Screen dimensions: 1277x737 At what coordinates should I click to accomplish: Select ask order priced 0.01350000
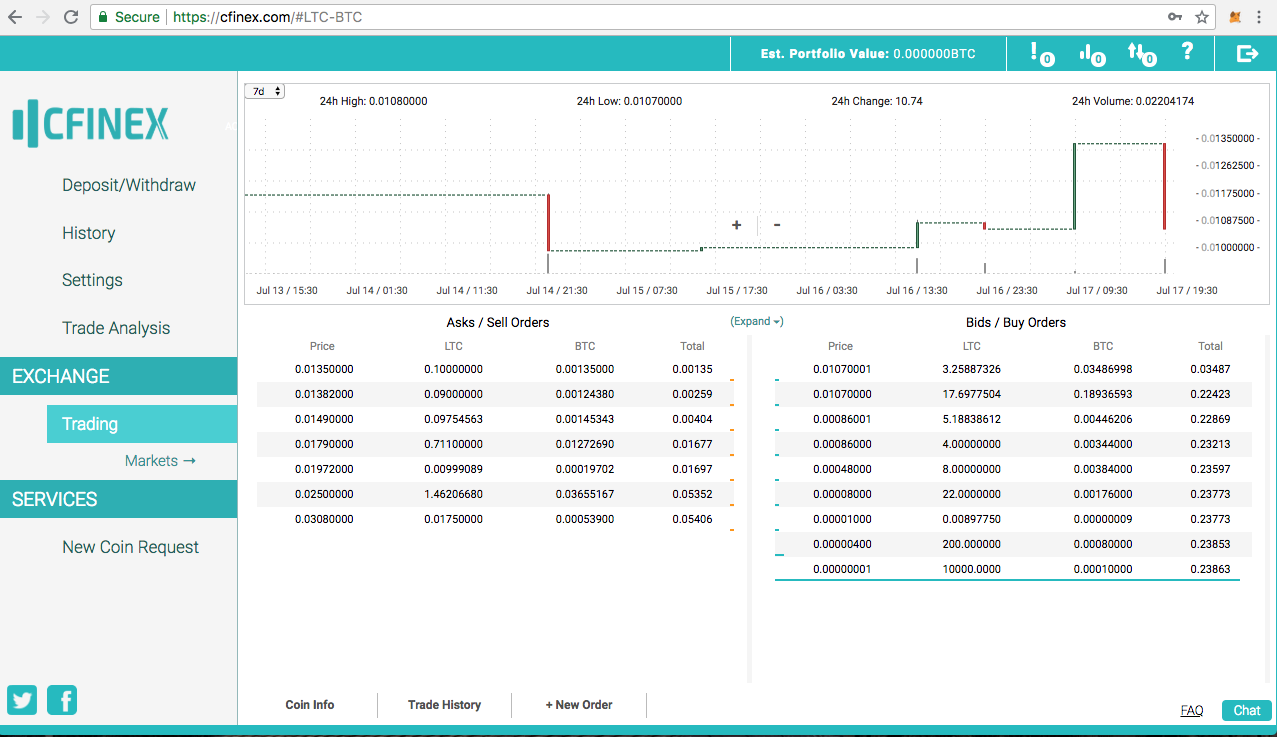pyautogui.click(x=495, y=369)
